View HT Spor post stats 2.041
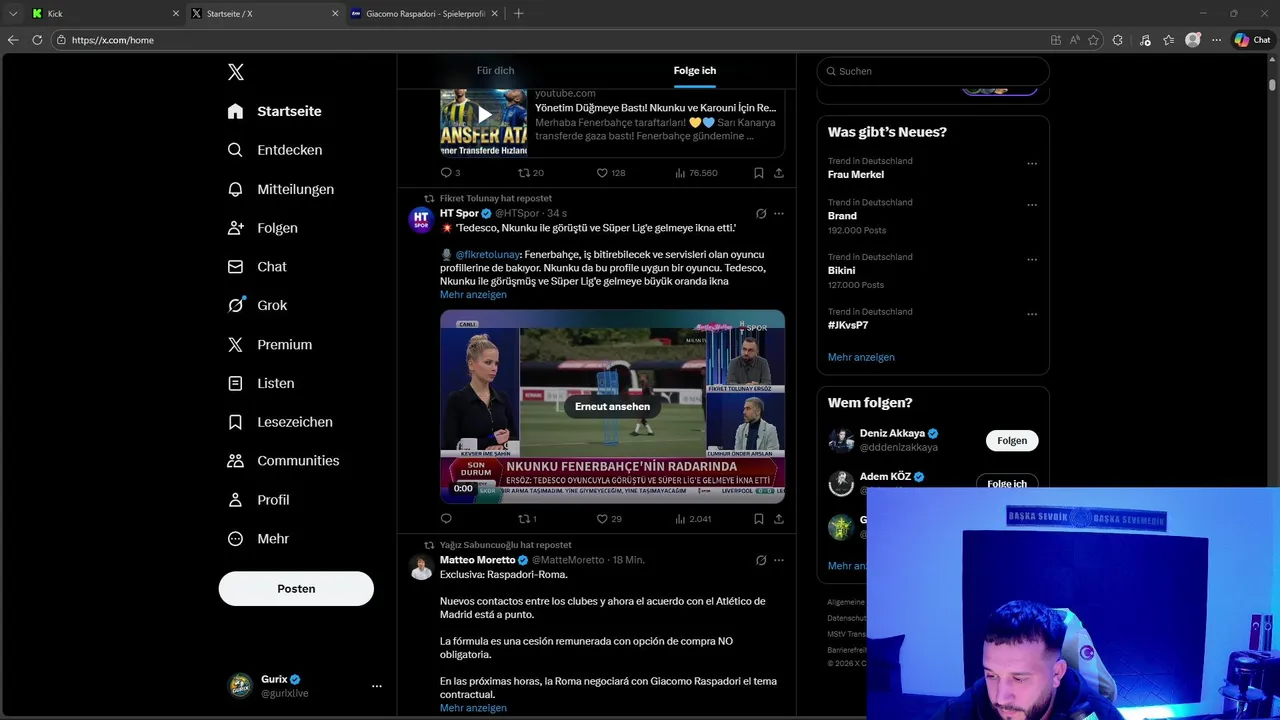The image size is (1280, 720). [693, 519]
